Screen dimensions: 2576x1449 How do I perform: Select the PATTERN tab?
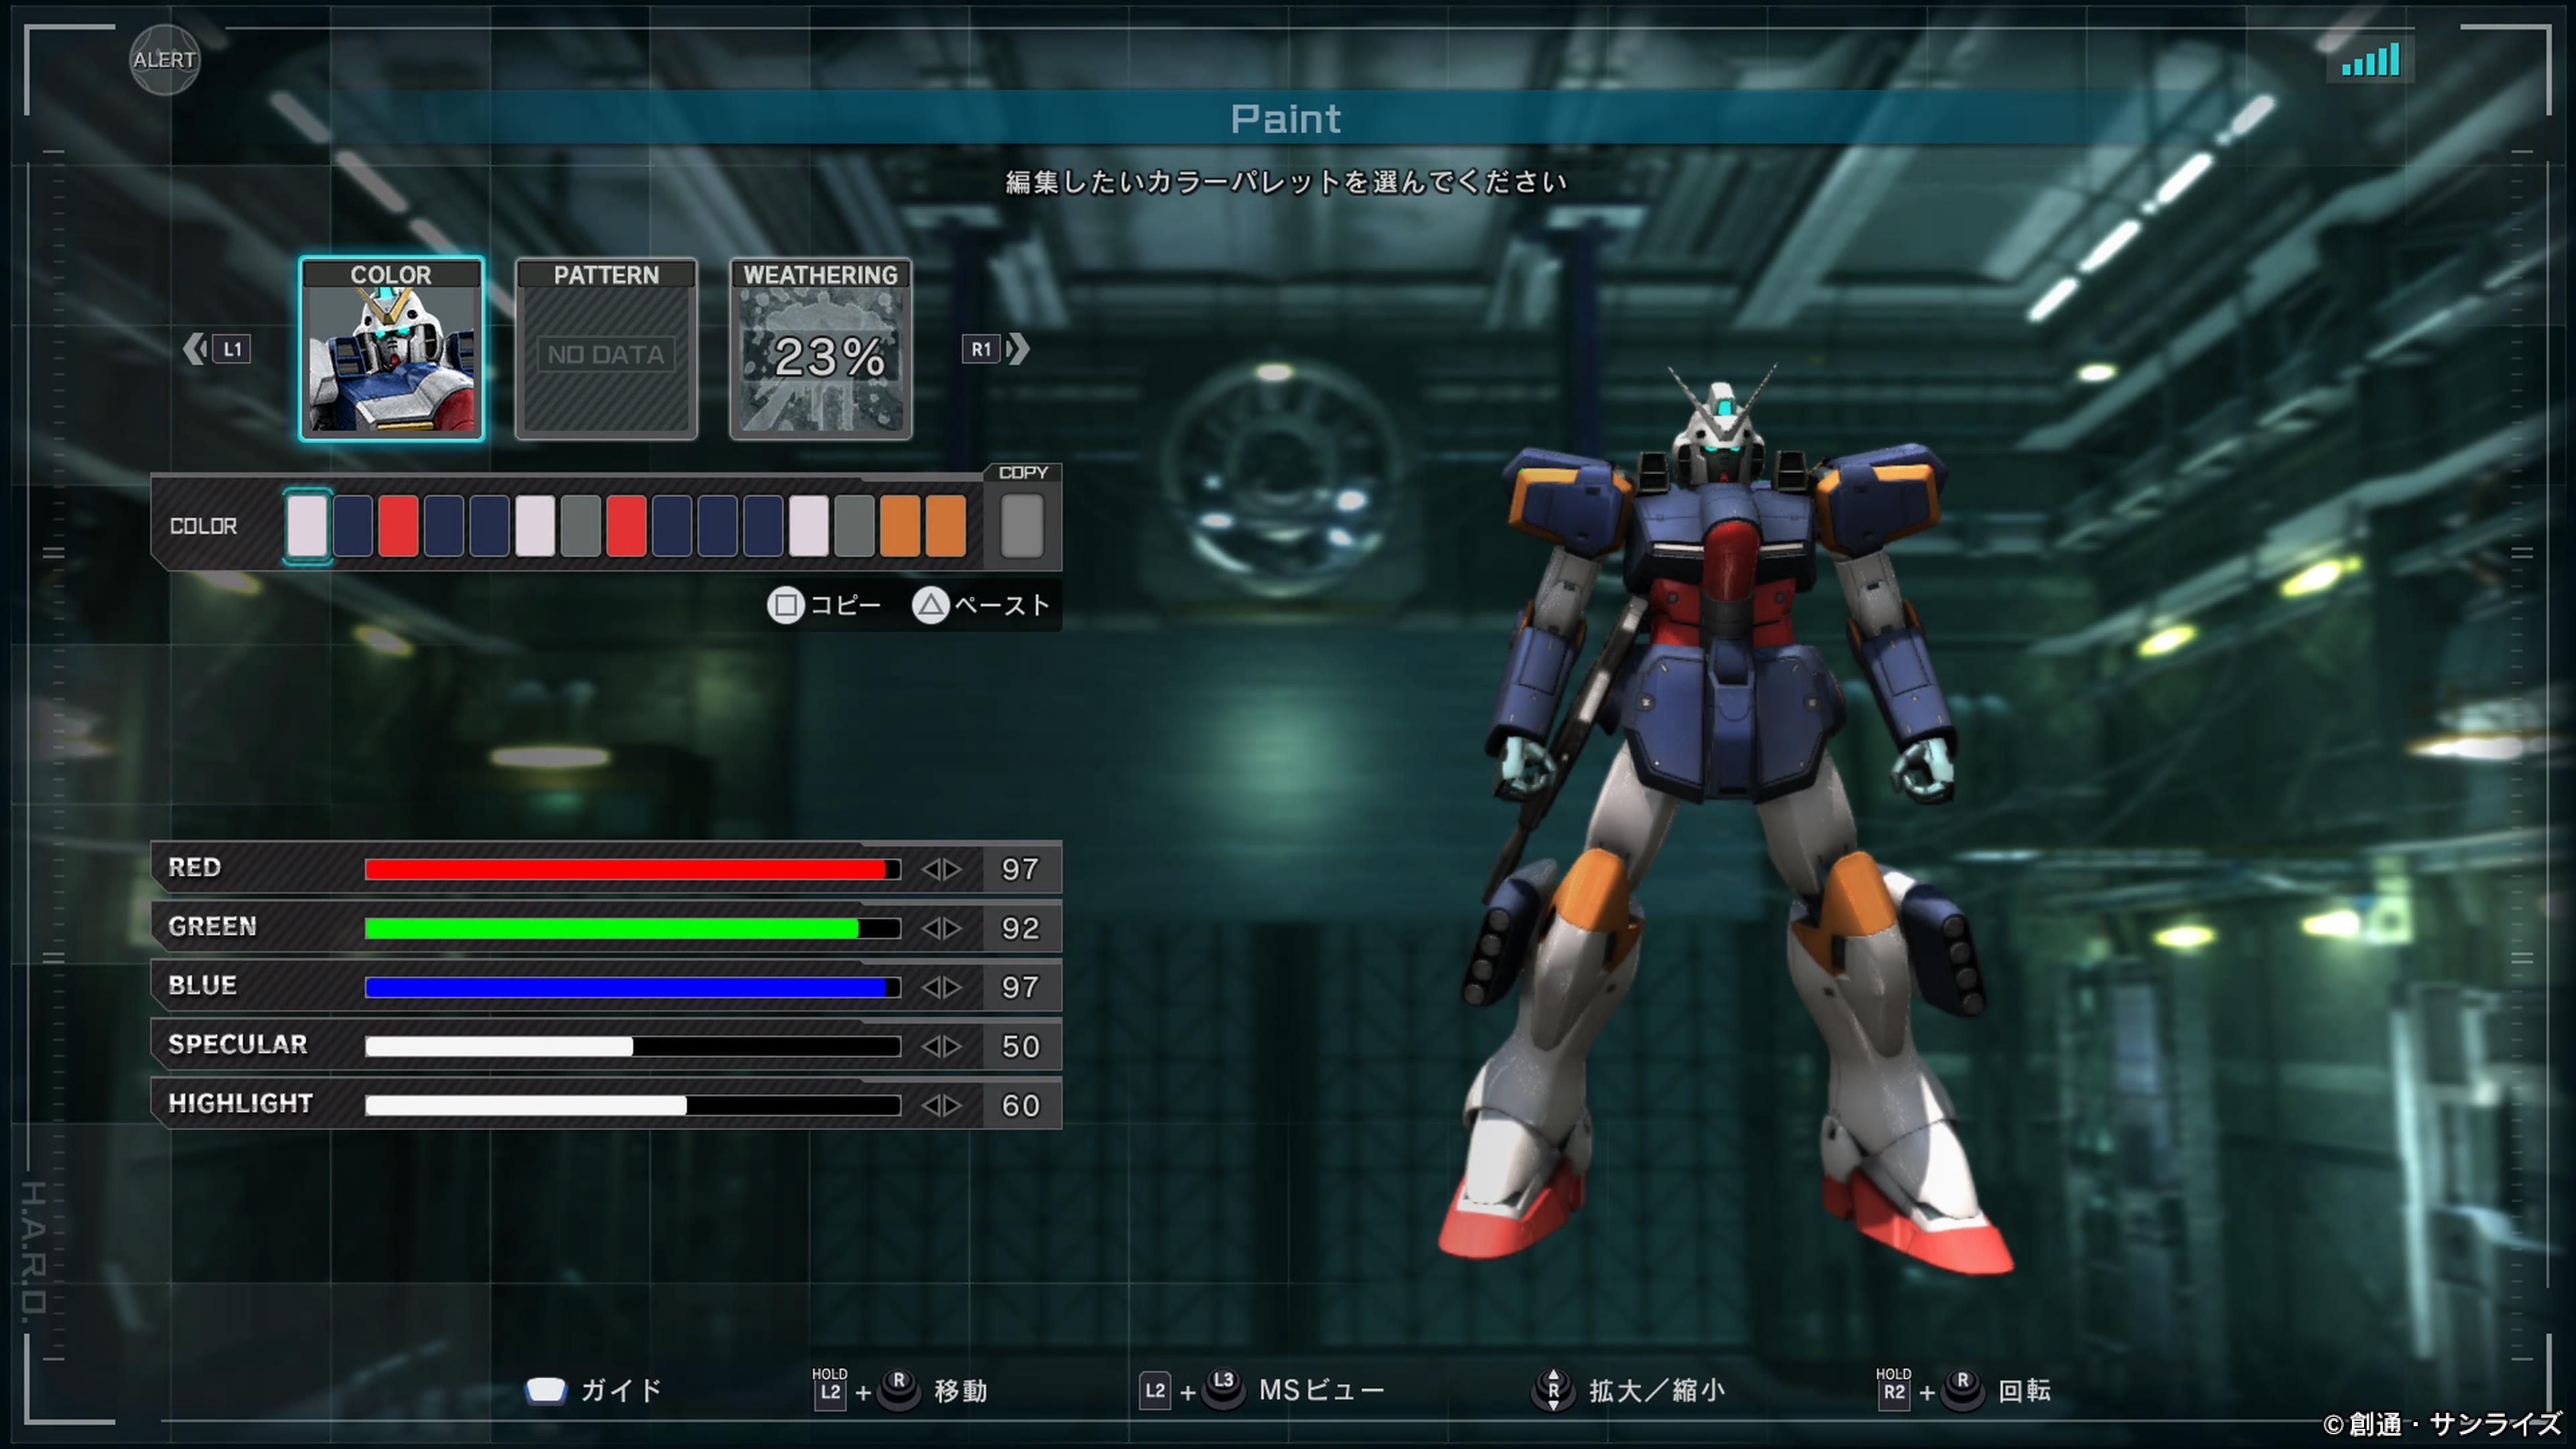(x=606, y=349)
